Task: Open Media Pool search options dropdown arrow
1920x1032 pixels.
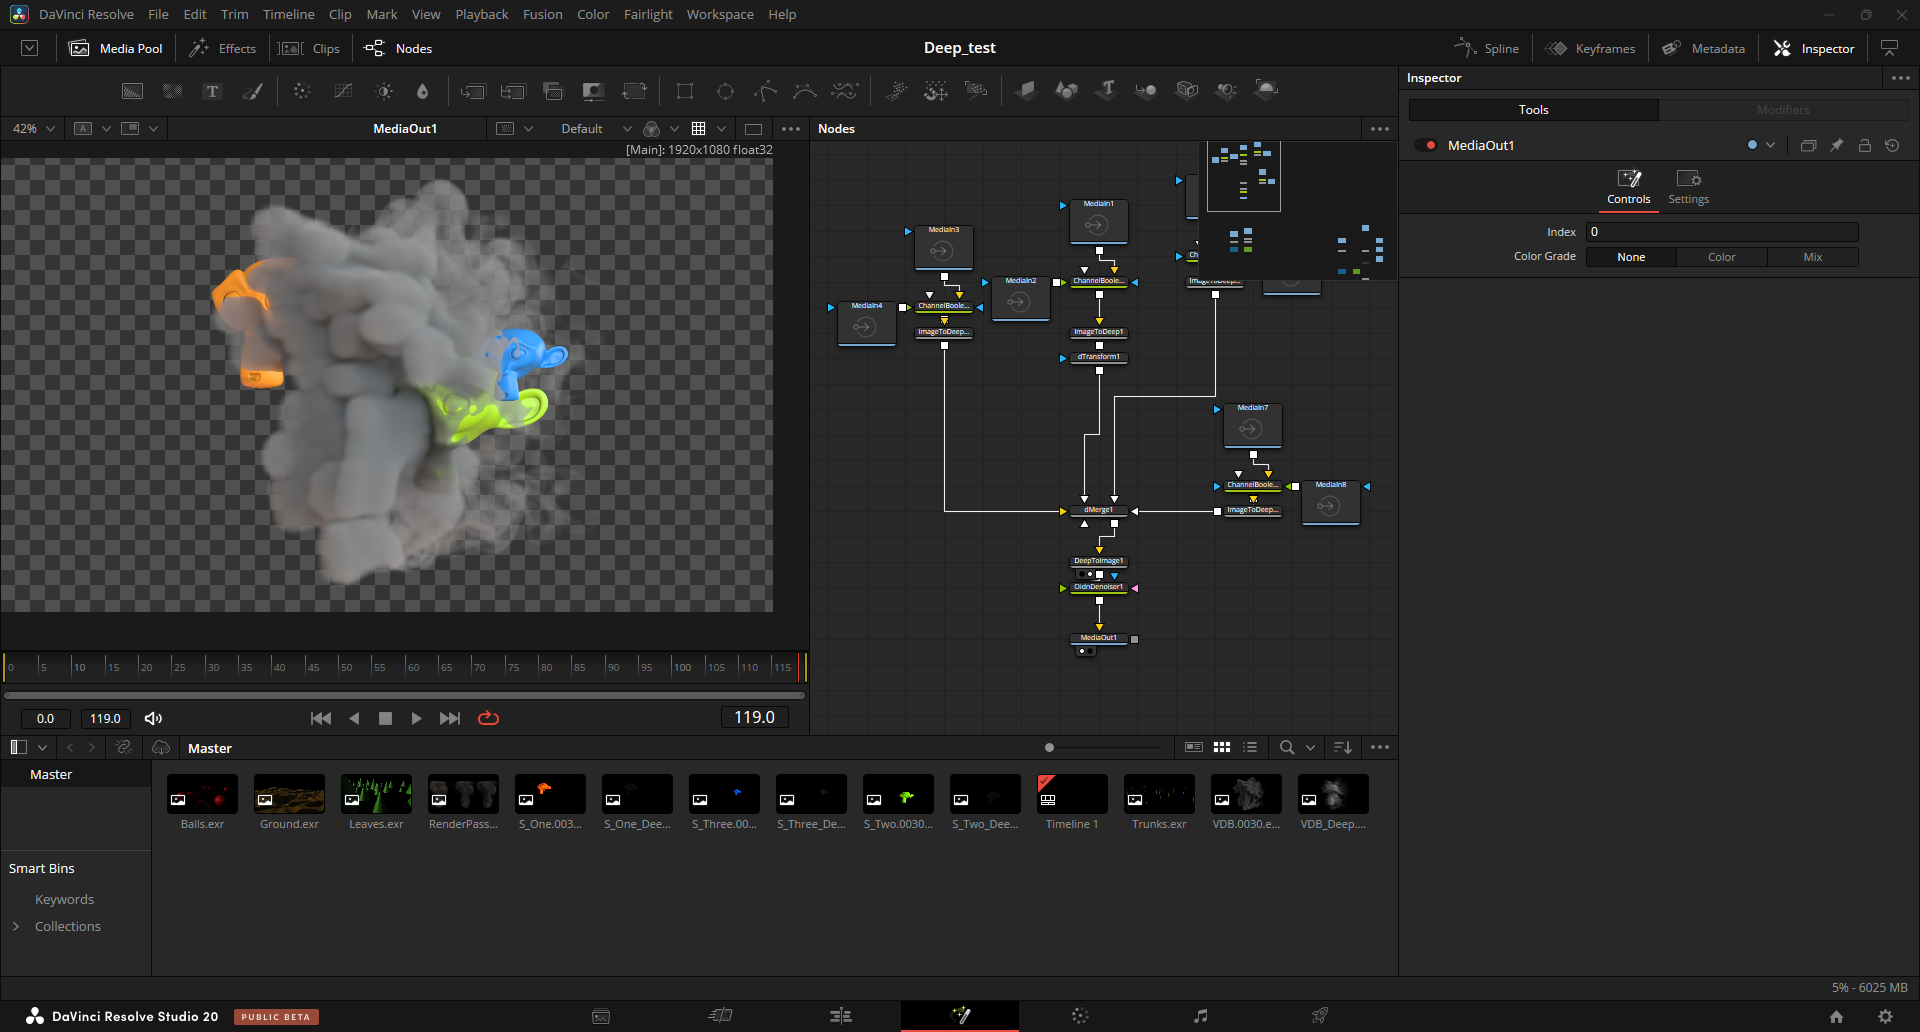Action: coord(1310,747)
